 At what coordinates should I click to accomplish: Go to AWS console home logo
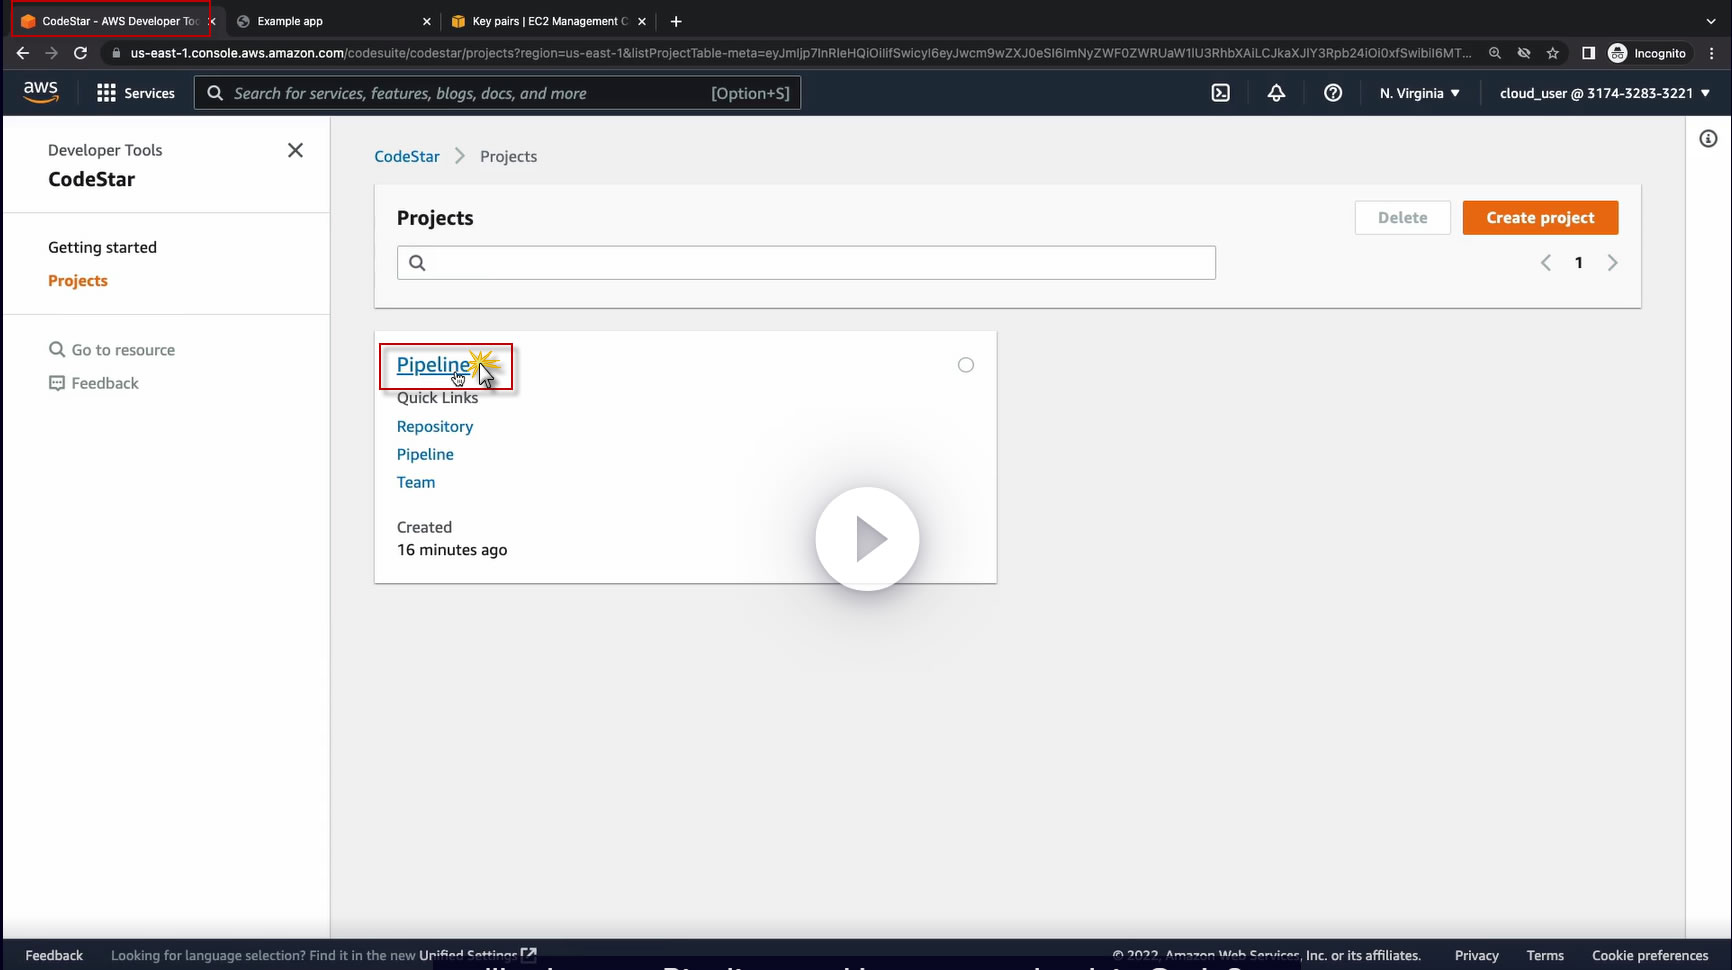tap(41, 92)
